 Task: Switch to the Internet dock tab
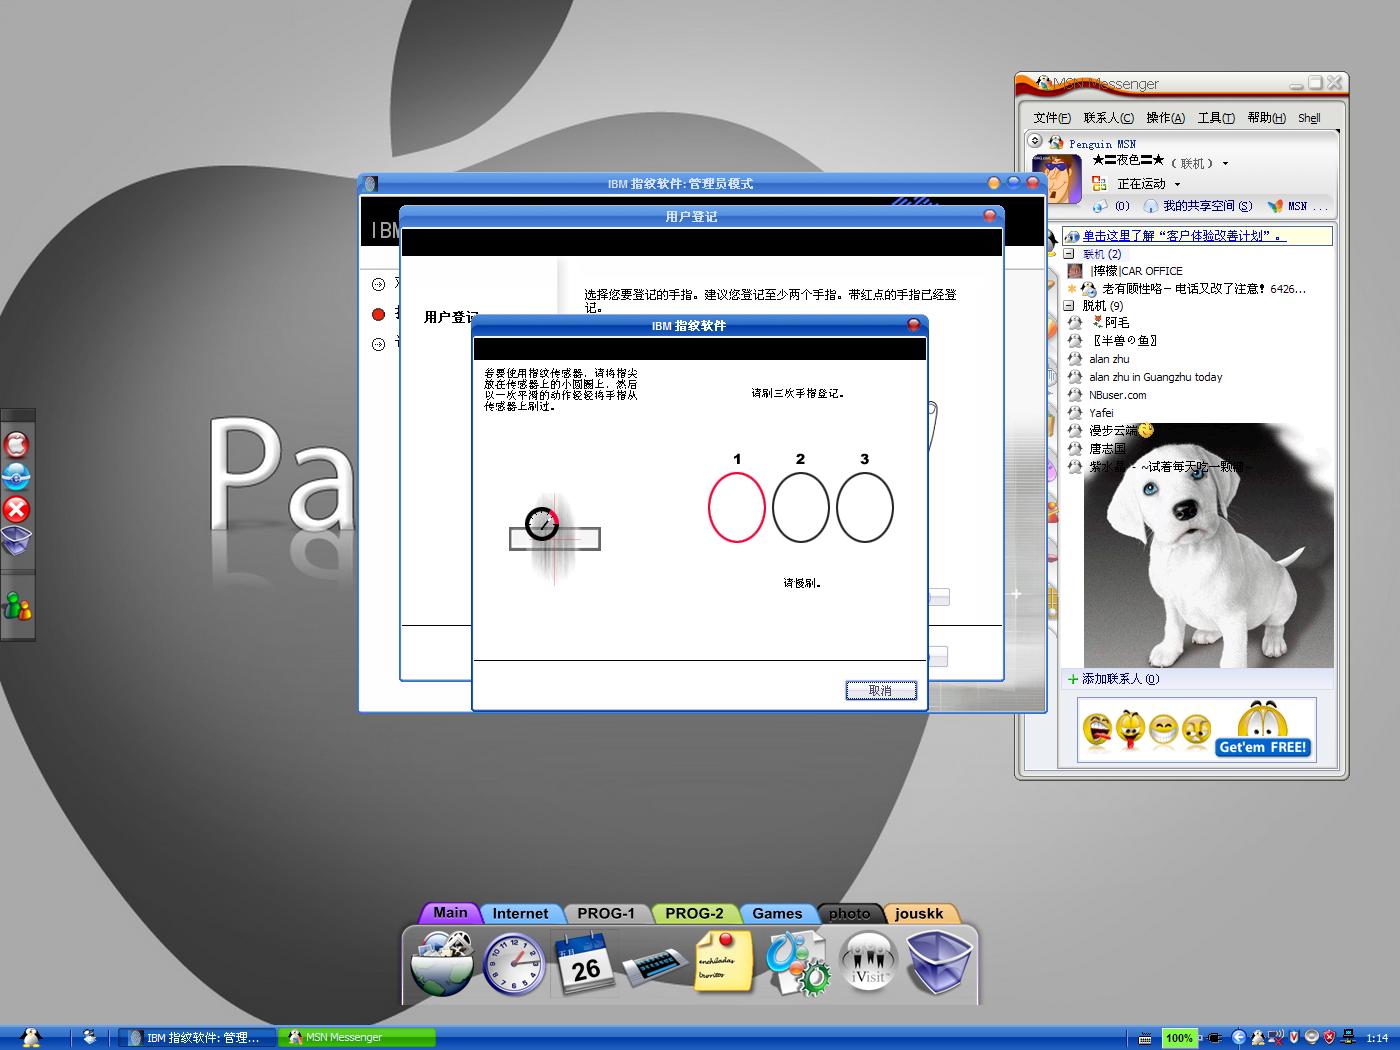point(520,913)
